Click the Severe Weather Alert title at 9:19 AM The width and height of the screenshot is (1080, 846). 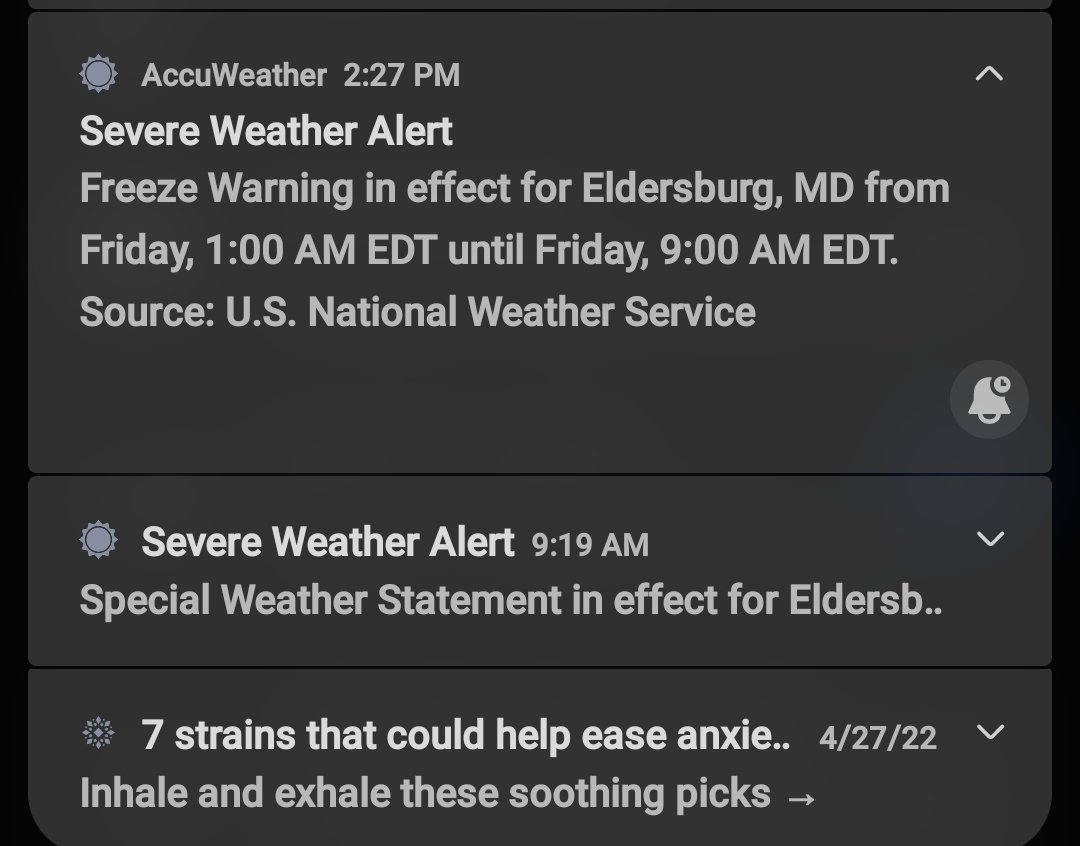tap(328, 541)
